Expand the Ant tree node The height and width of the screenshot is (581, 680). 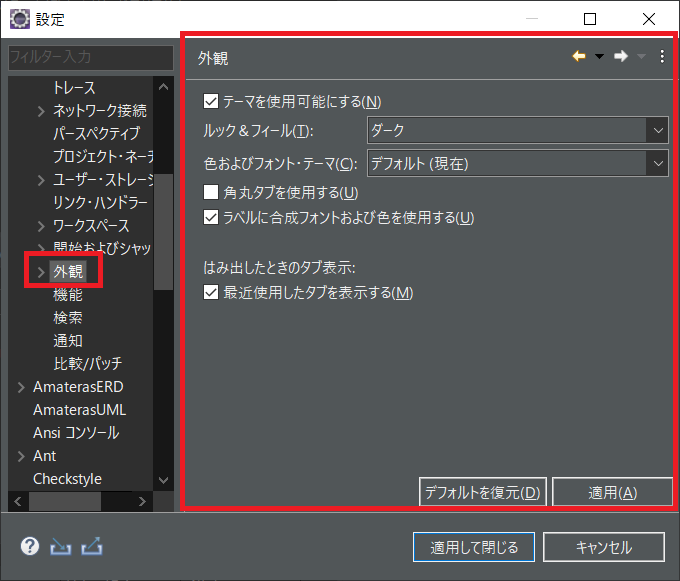21,456
